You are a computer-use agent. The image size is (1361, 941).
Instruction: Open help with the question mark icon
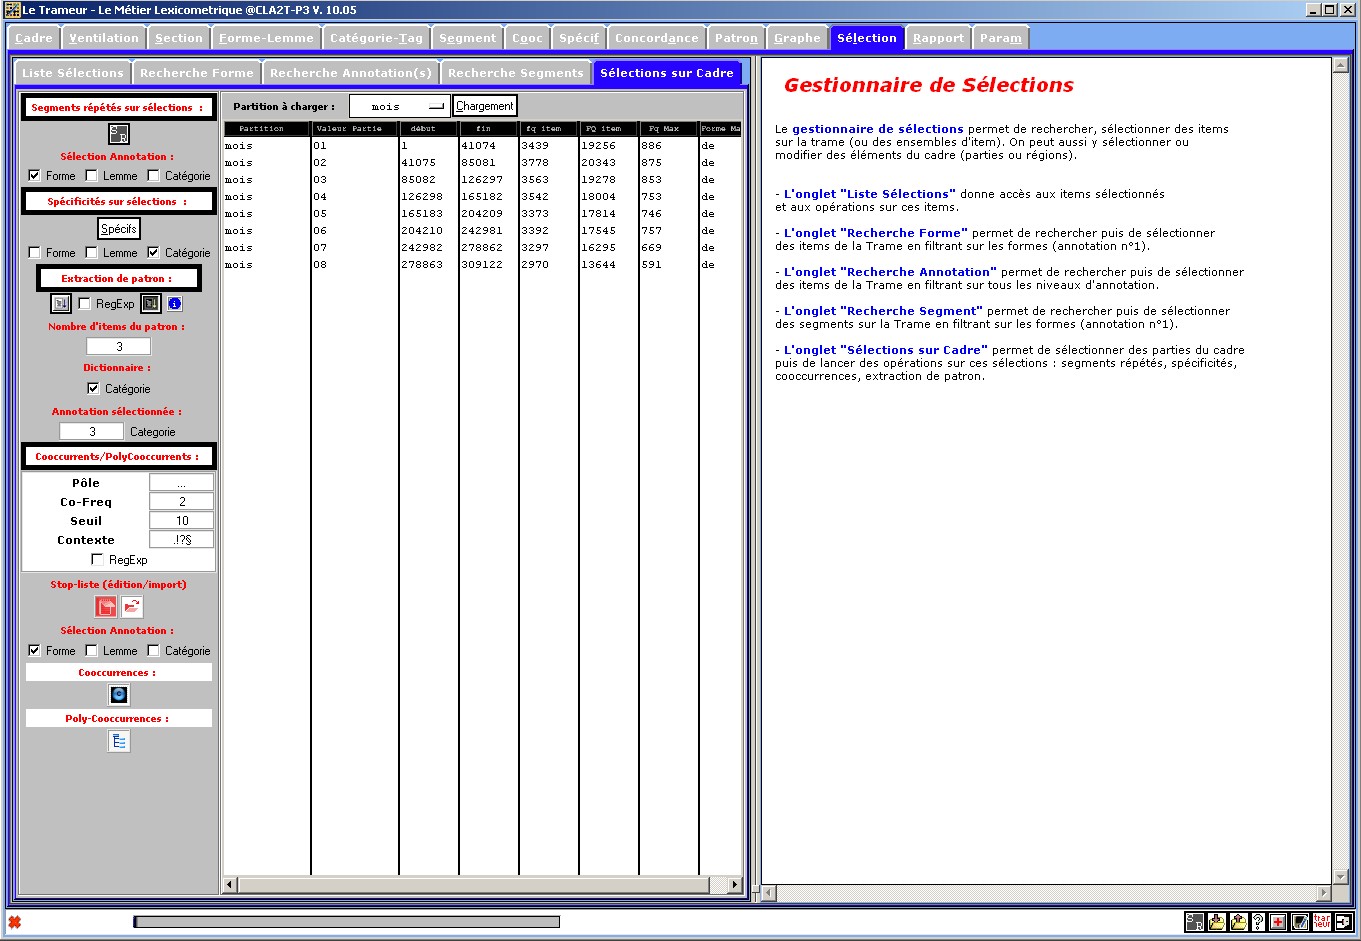(1258, 922)
